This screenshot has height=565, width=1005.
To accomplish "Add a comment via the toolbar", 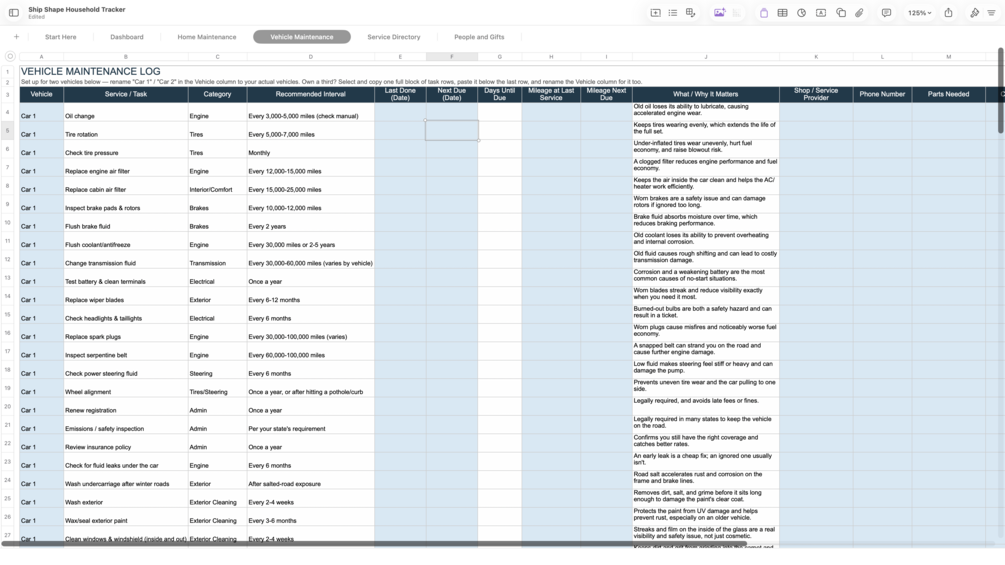I will tap(886, 13).
